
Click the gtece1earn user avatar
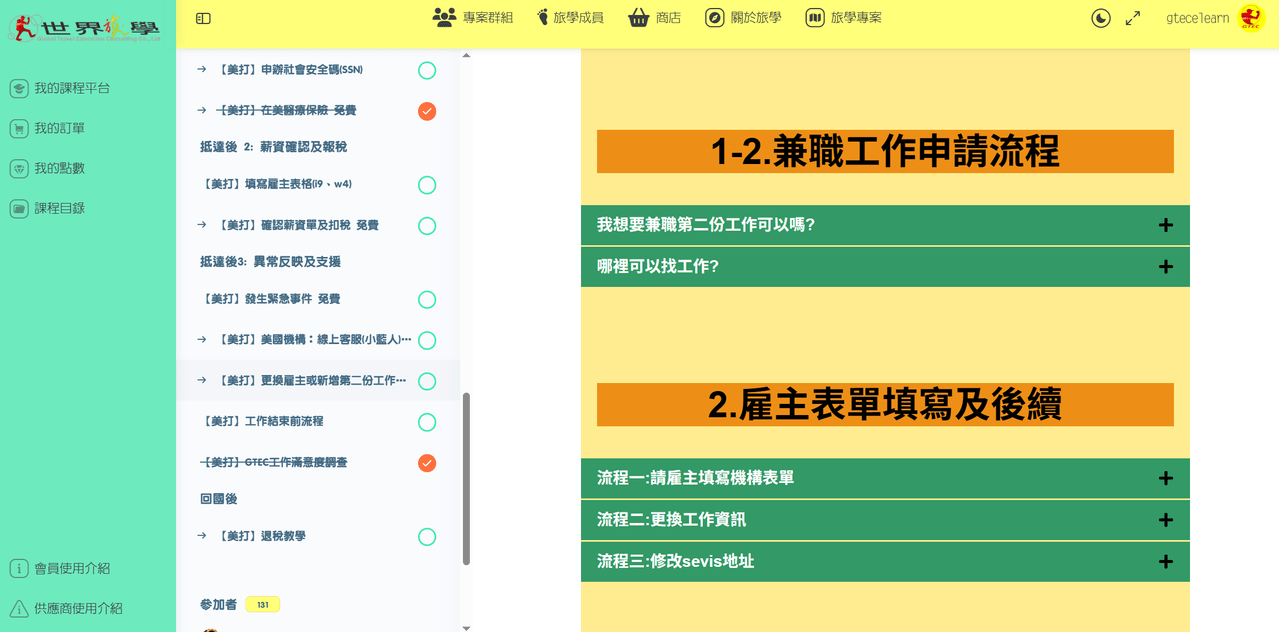point(1251,18)
